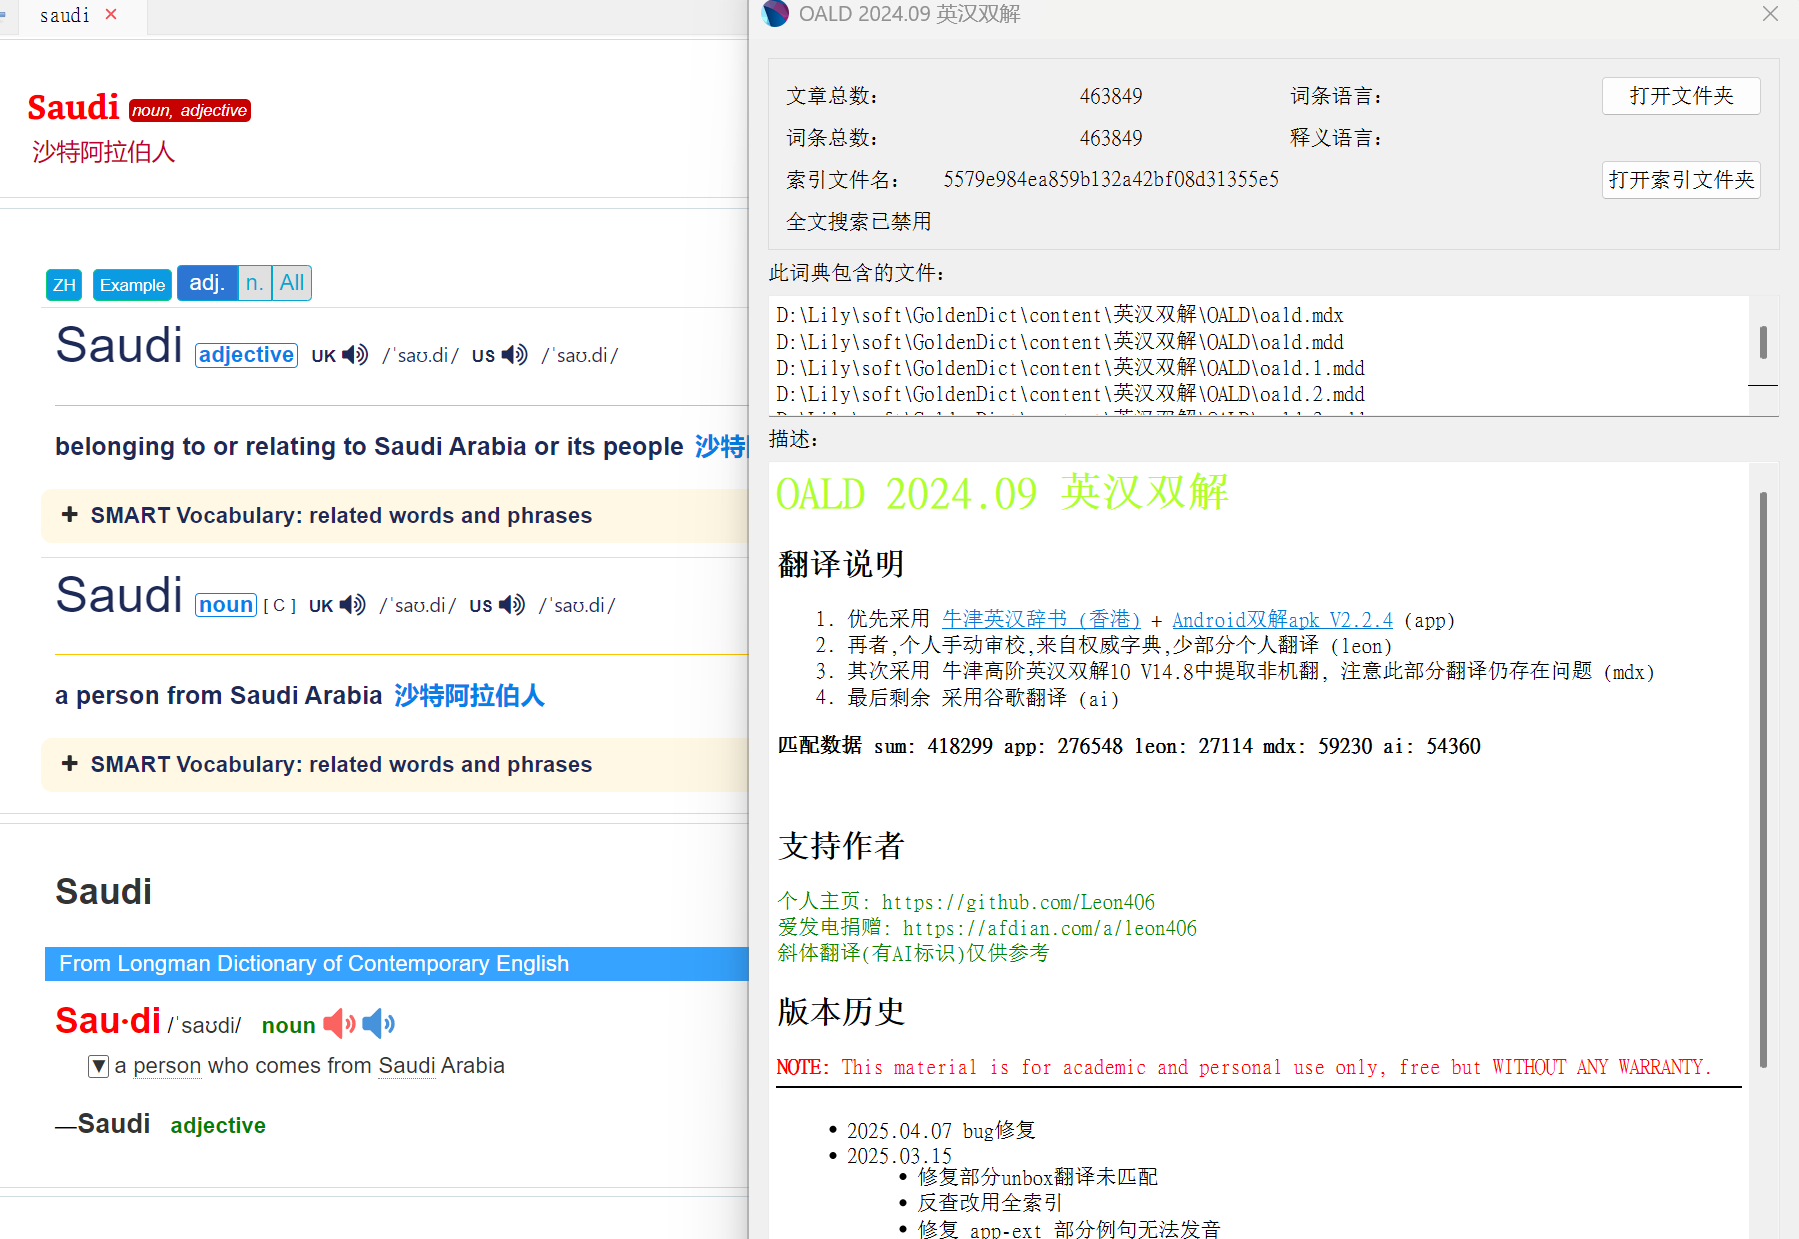The width and height of the screenshot is (1799, 1239).
Task: Play US pronunciation for Saudi noun
Action: pos(512,605)
